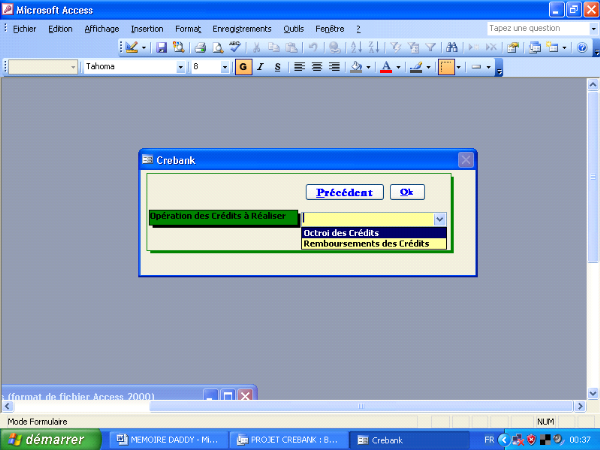
Task: Align text left in formatting toolbar
Action: point(299,67)
